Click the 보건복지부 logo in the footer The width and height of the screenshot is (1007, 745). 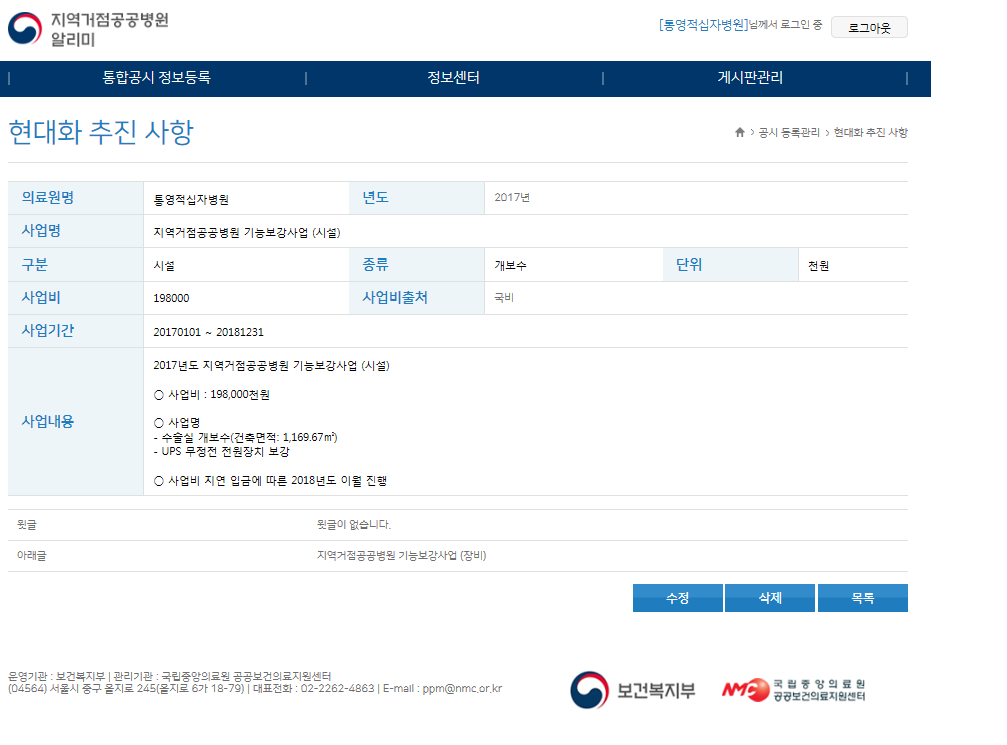[632, 690]
